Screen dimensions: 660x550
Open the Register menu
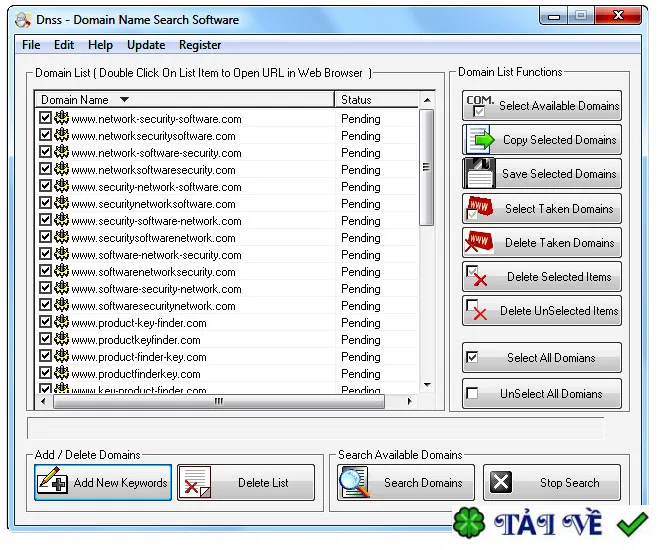200,45
